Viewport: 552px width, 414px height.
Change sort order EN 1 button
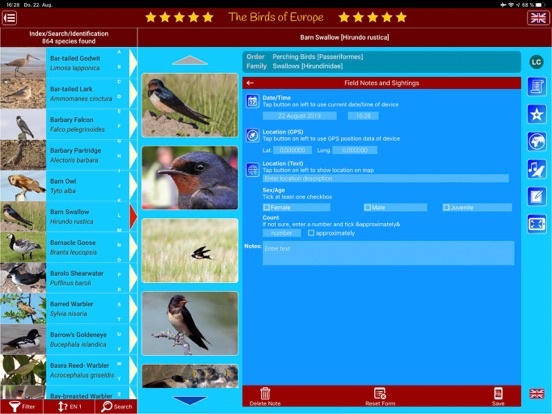[x=69, y=407]
